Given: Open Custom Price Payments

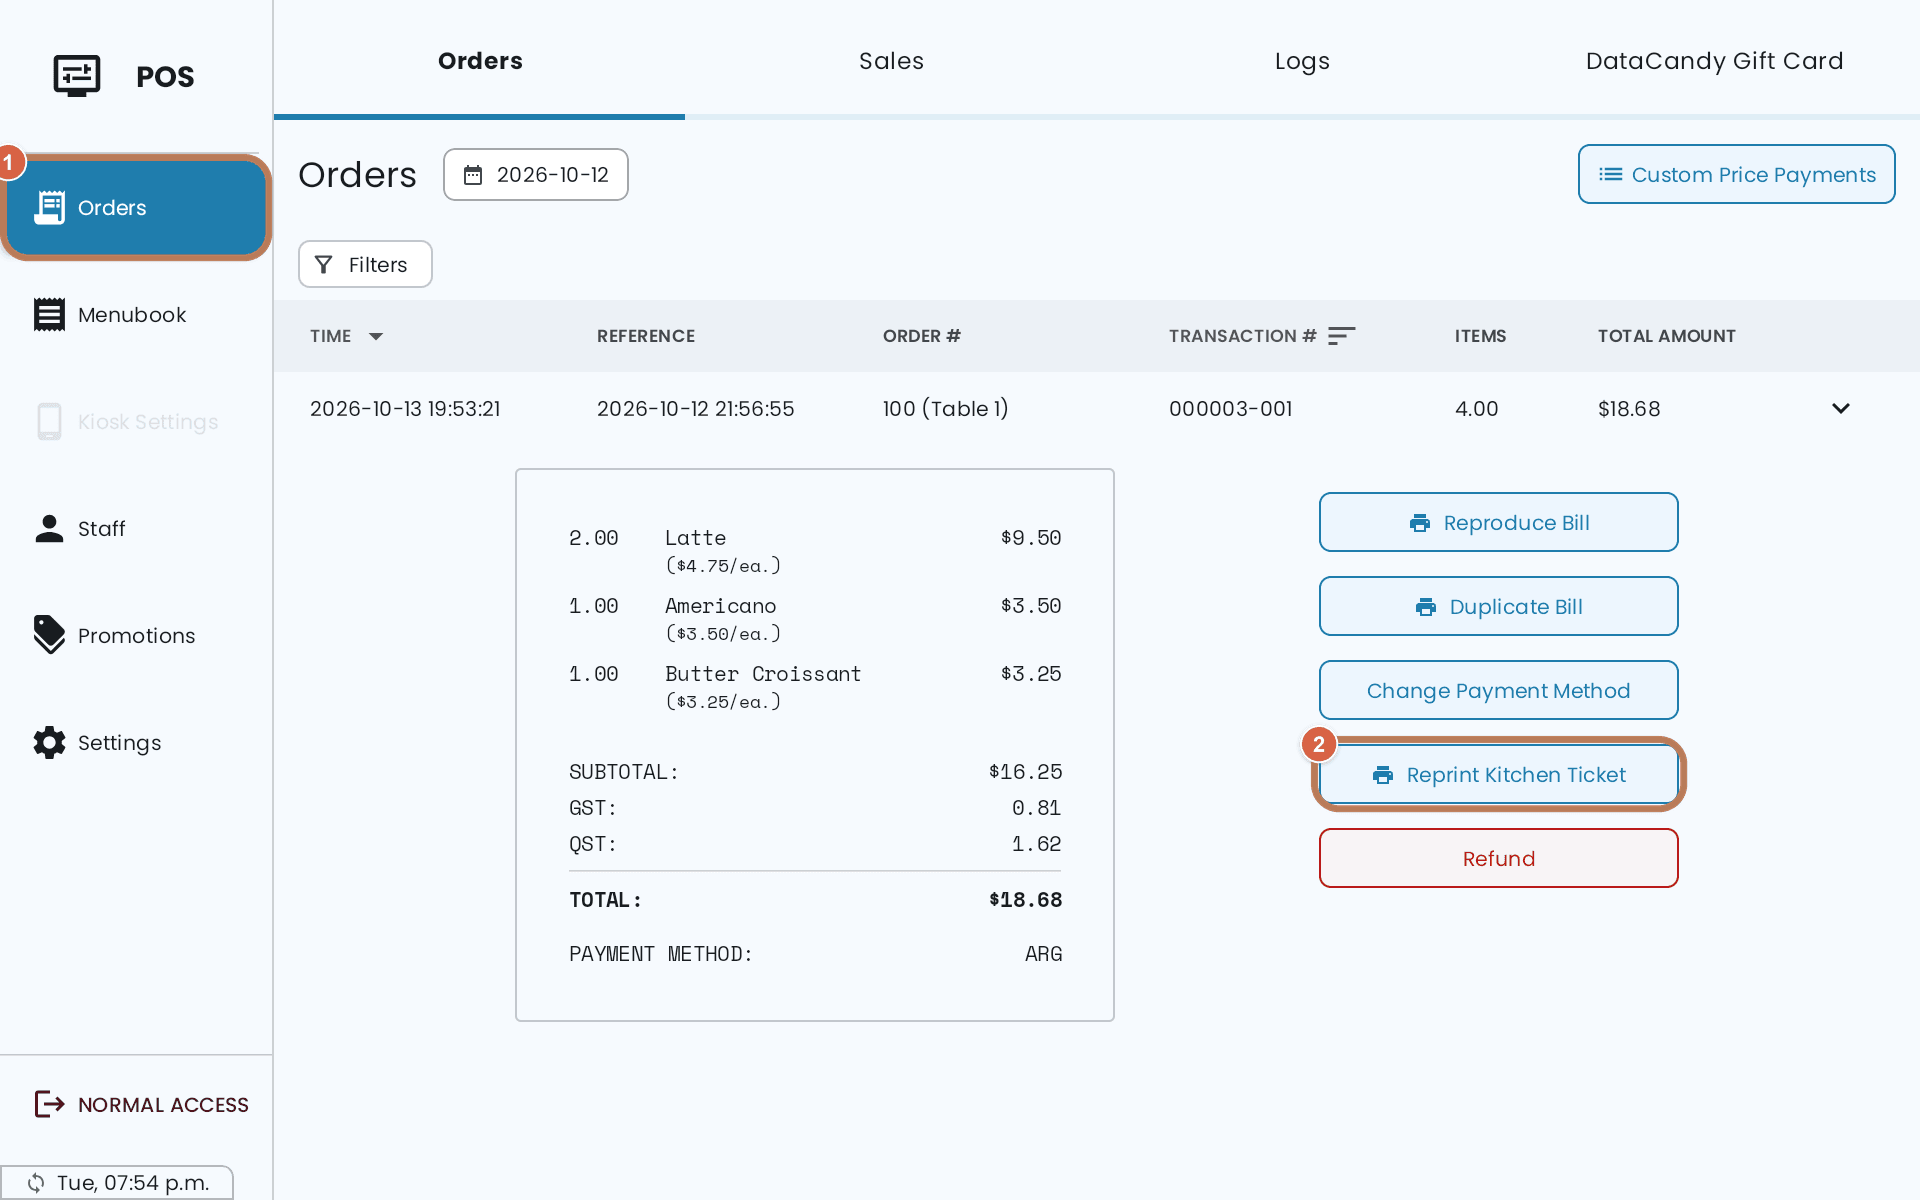Looking at the screenshot, I should (1737, 174).
